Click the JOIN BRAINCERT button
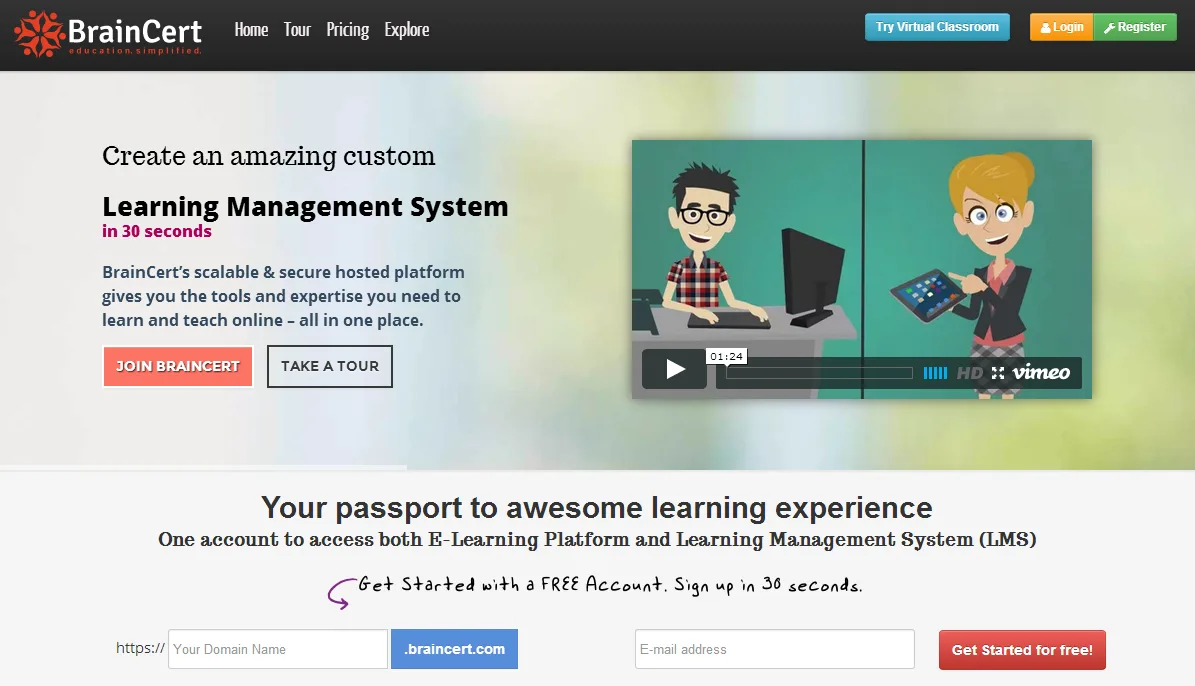This screenshot has width=1195, height=686. [x=178, y=367]
